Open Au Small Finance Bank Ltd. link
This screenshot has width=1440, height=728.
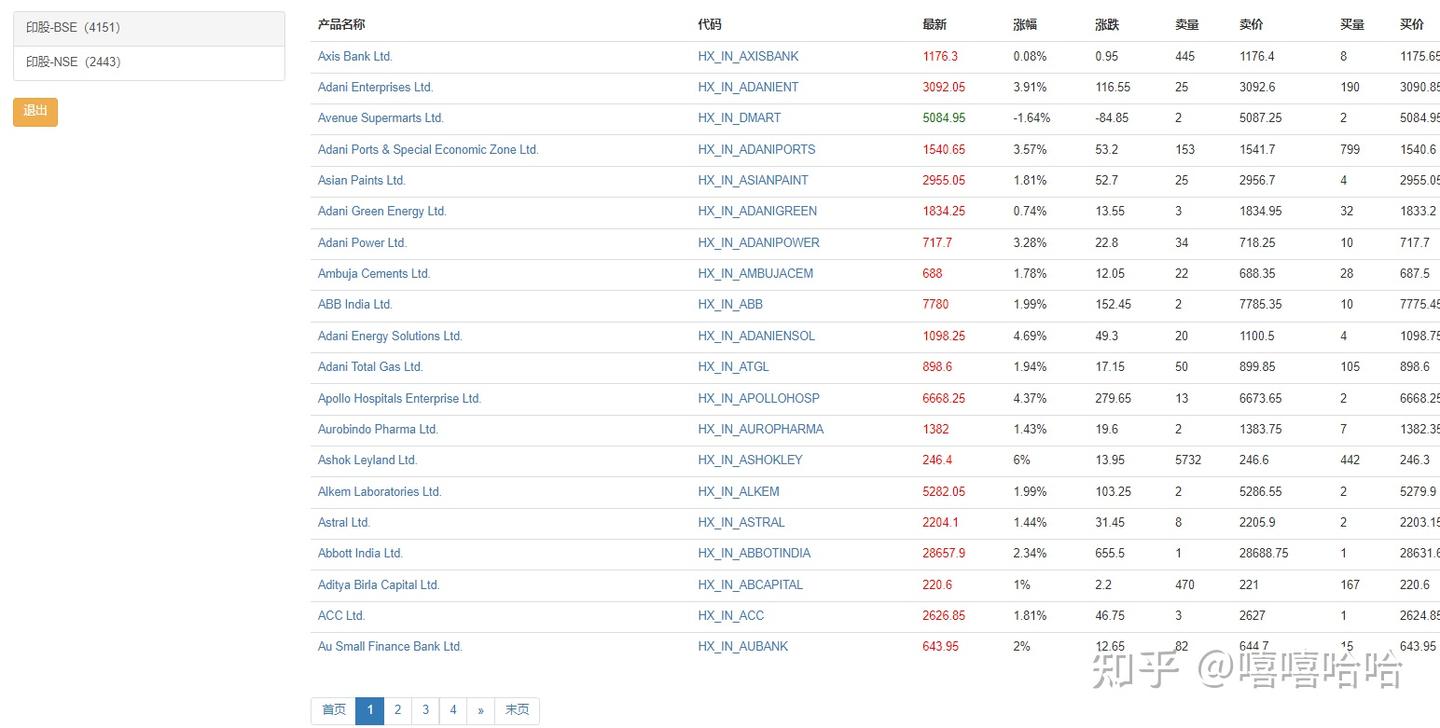(x=390, y=646)
